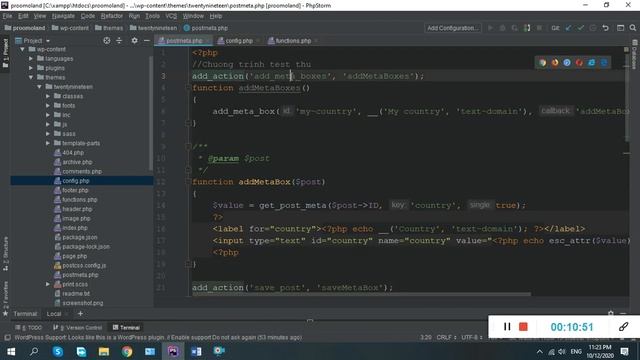640x360 pixels.
Task: Expand the plugins folder
Action: 31,68
